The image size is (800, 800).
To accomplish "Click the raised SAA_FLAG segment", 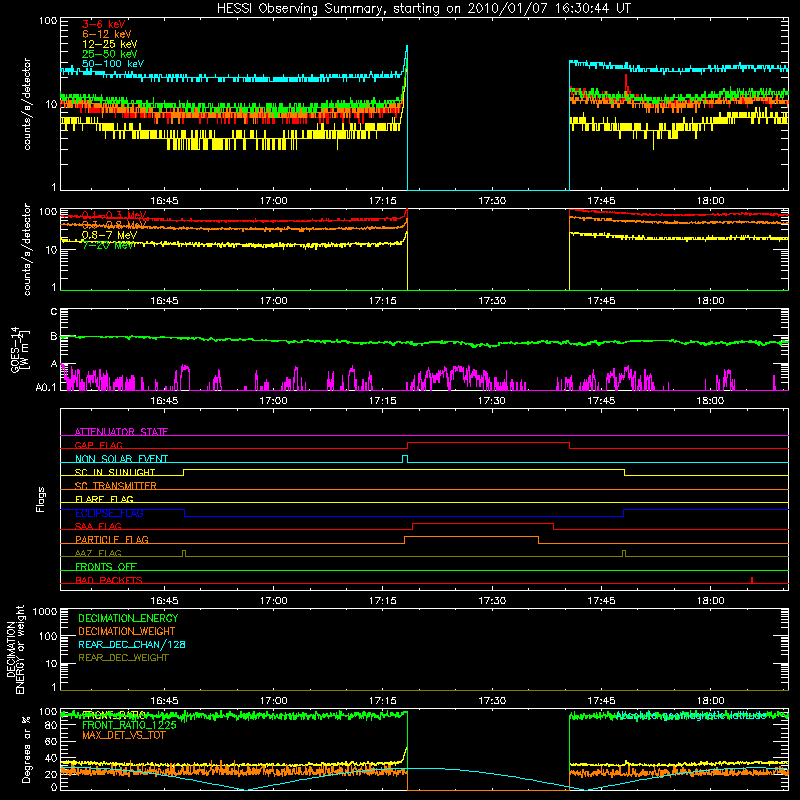I will [x=483, y=523].
